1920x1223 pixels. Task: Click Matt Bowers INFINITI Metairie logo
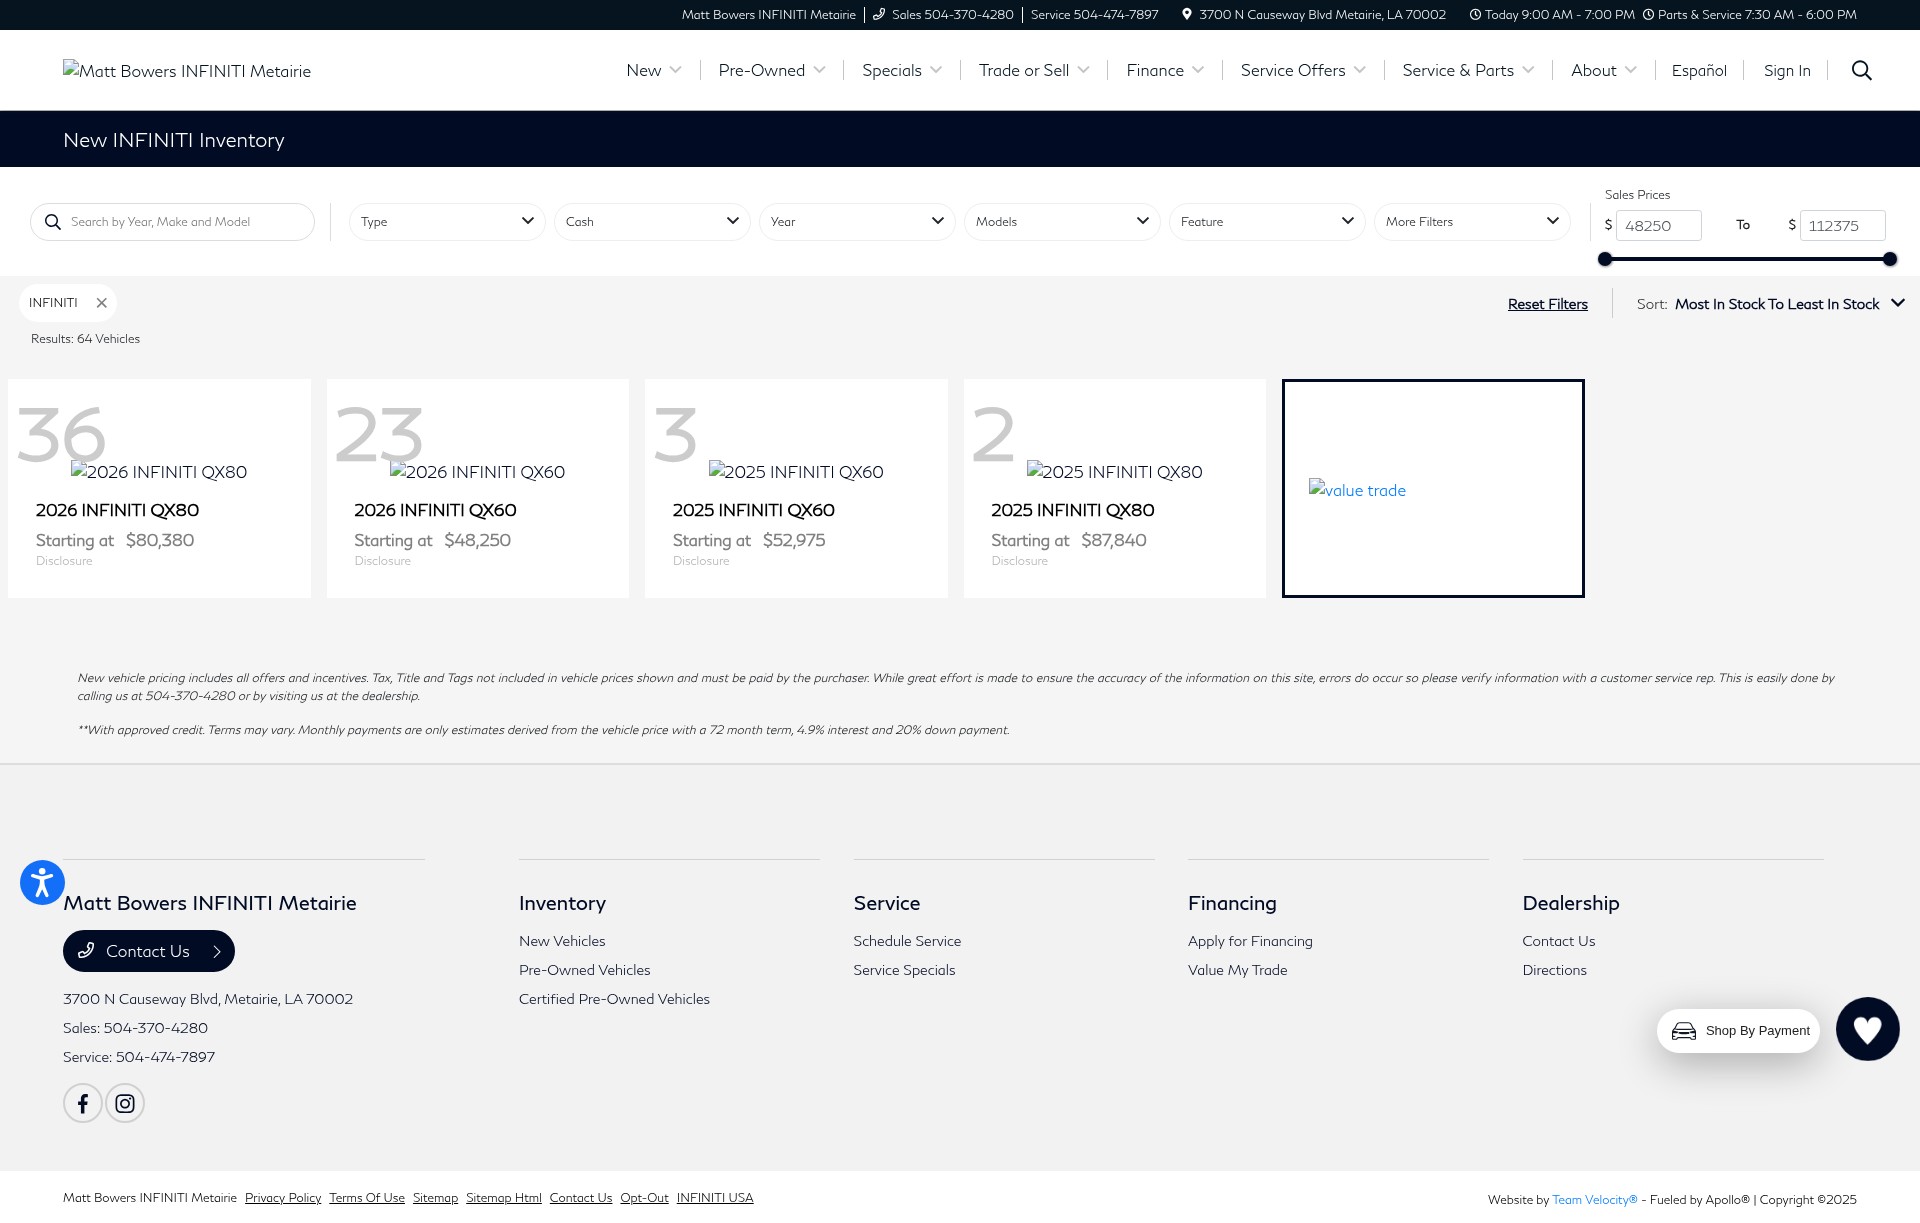(x=187, y=70)
